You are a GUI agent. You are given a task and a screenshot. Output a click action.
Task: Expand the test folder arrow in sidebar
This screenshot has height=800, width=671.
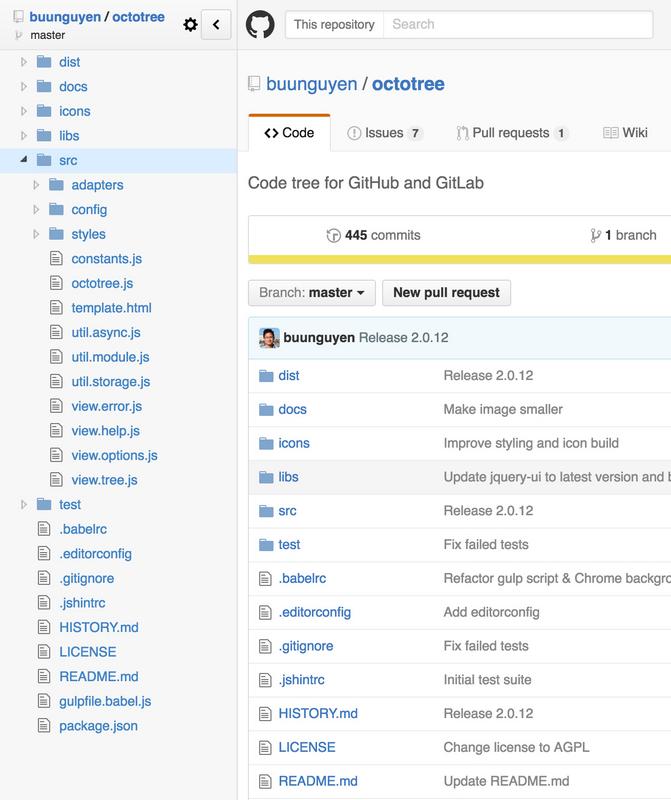23,504
